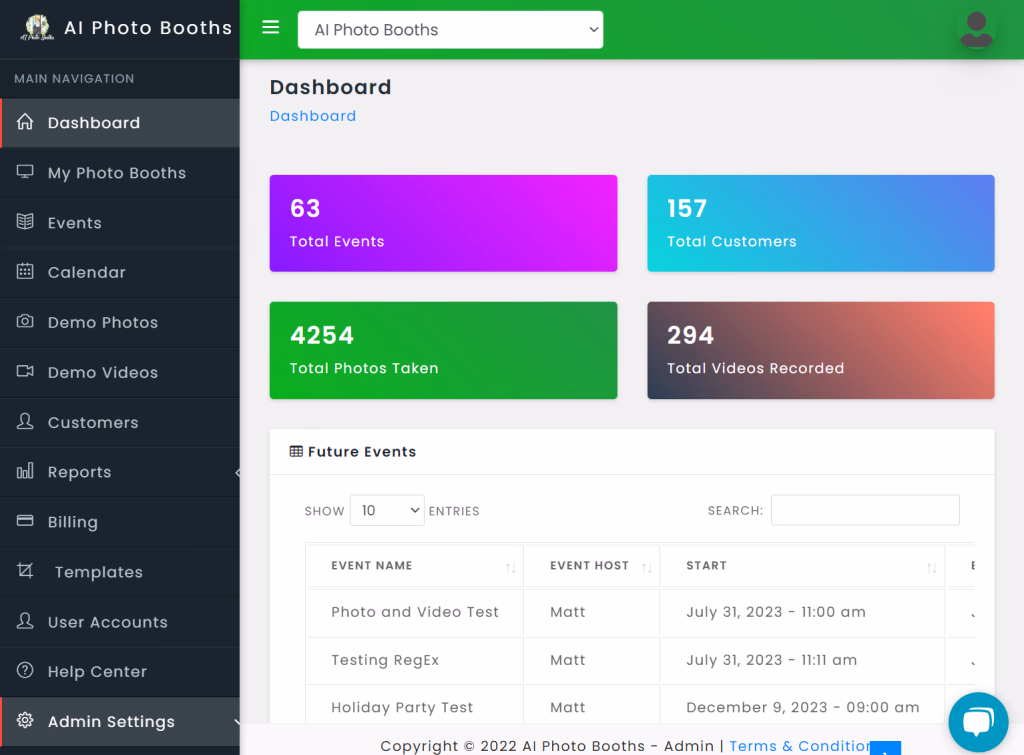Click the Billing credit card icon

click(x=25, y=521)
